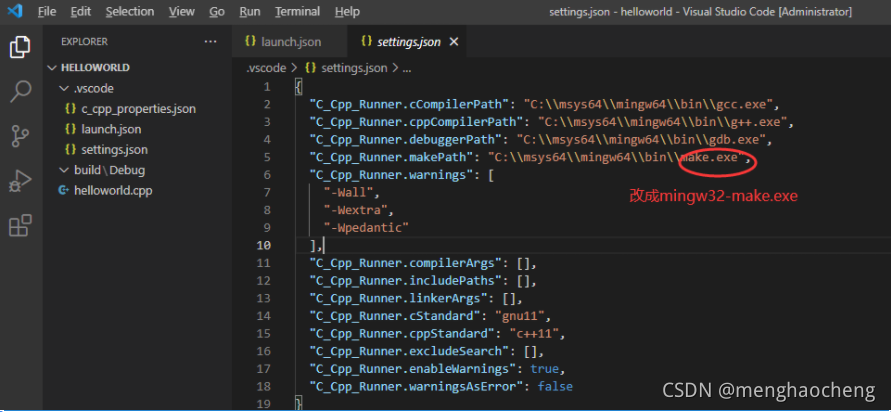This screenshot has width=891, height=412.
Task: Click line number 18 in the gutter
Action: click(x=264, y=386)
